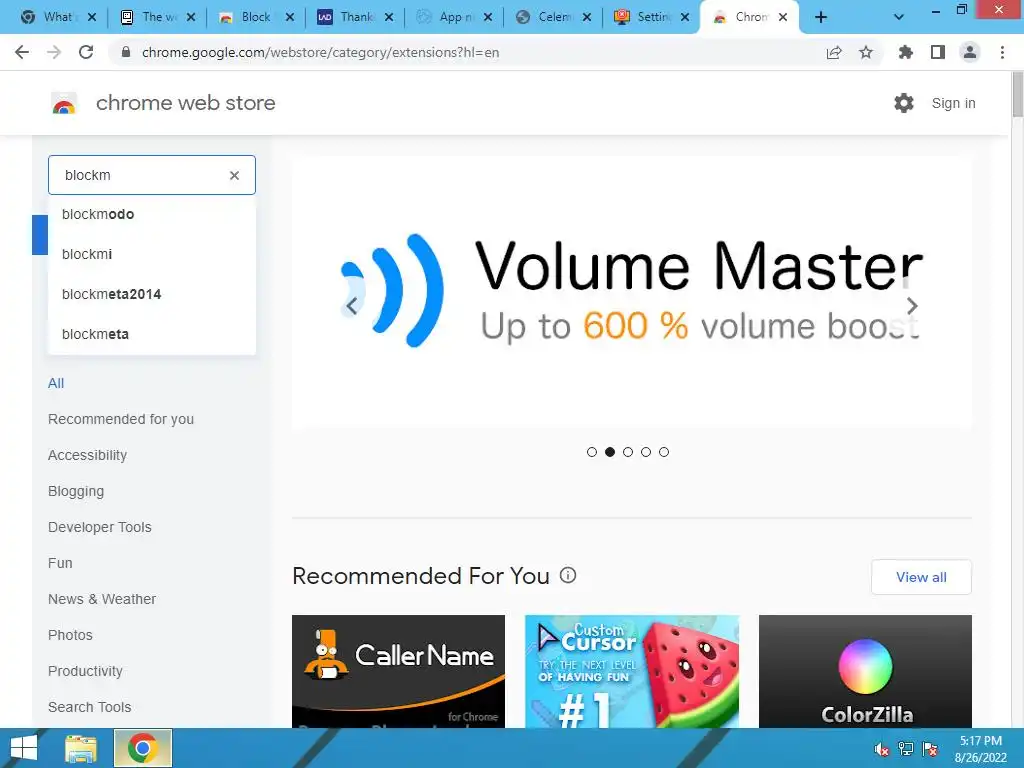Select third carousel dot

click(x=628, y=452)
